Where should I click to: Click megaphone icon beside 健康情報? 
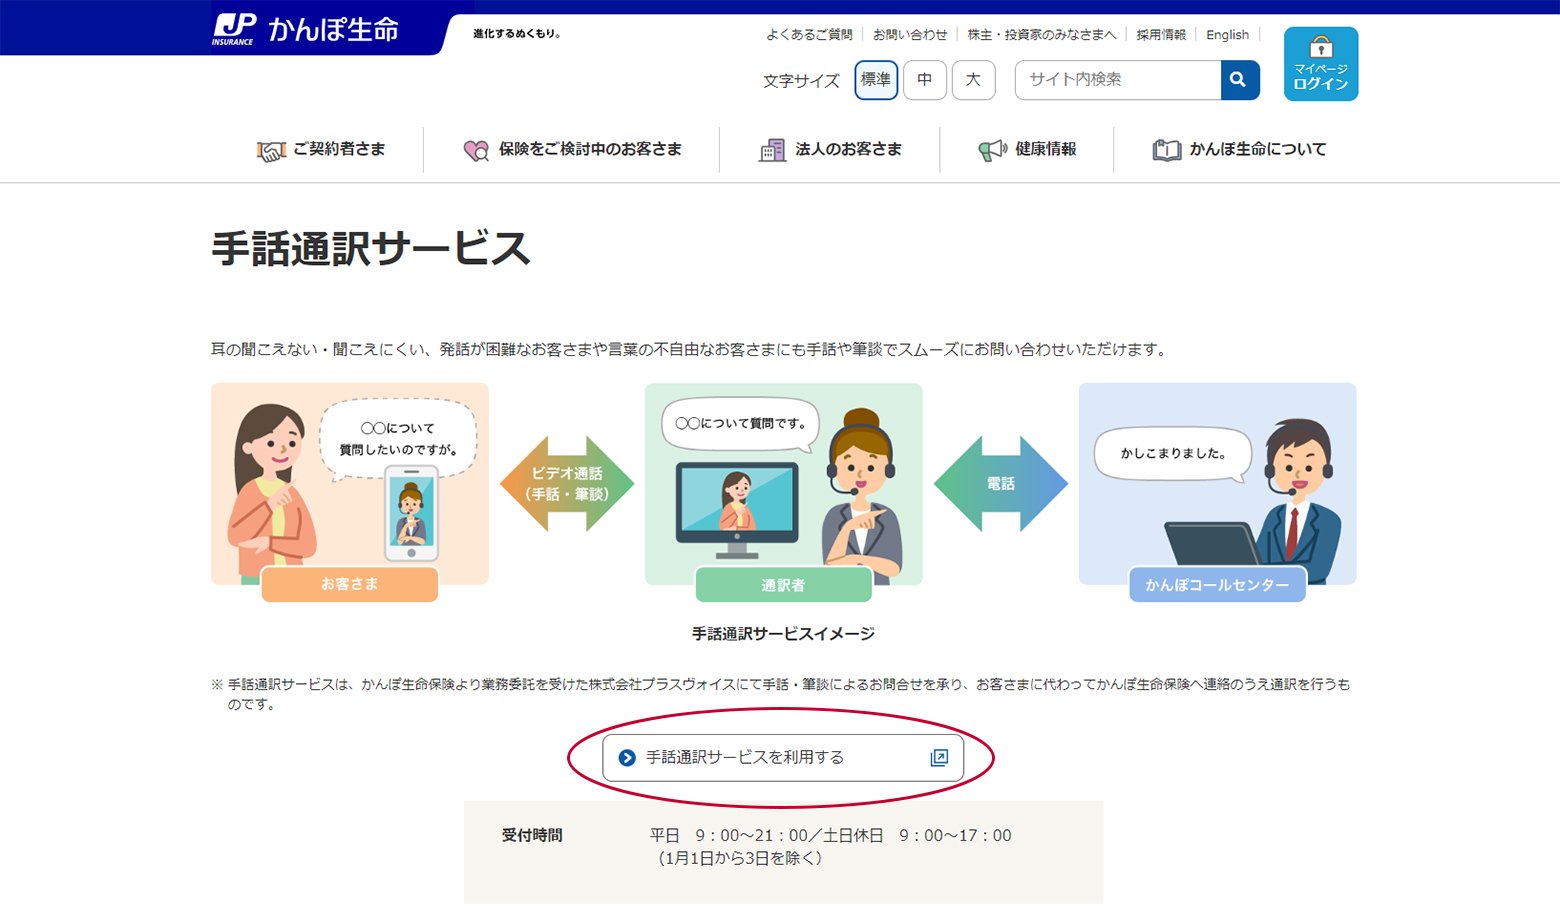(x=992, y=150)
